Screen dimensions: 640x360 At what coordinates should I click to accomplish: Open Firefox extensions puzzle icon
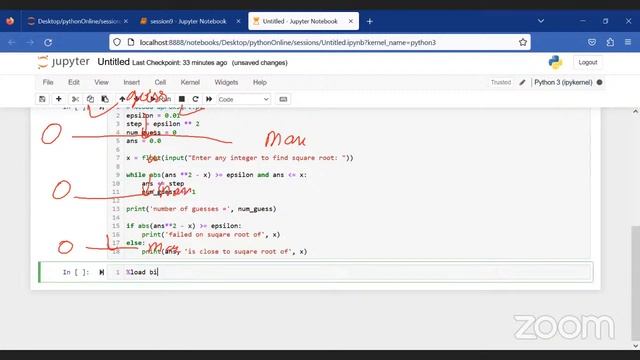coord(610,42)
